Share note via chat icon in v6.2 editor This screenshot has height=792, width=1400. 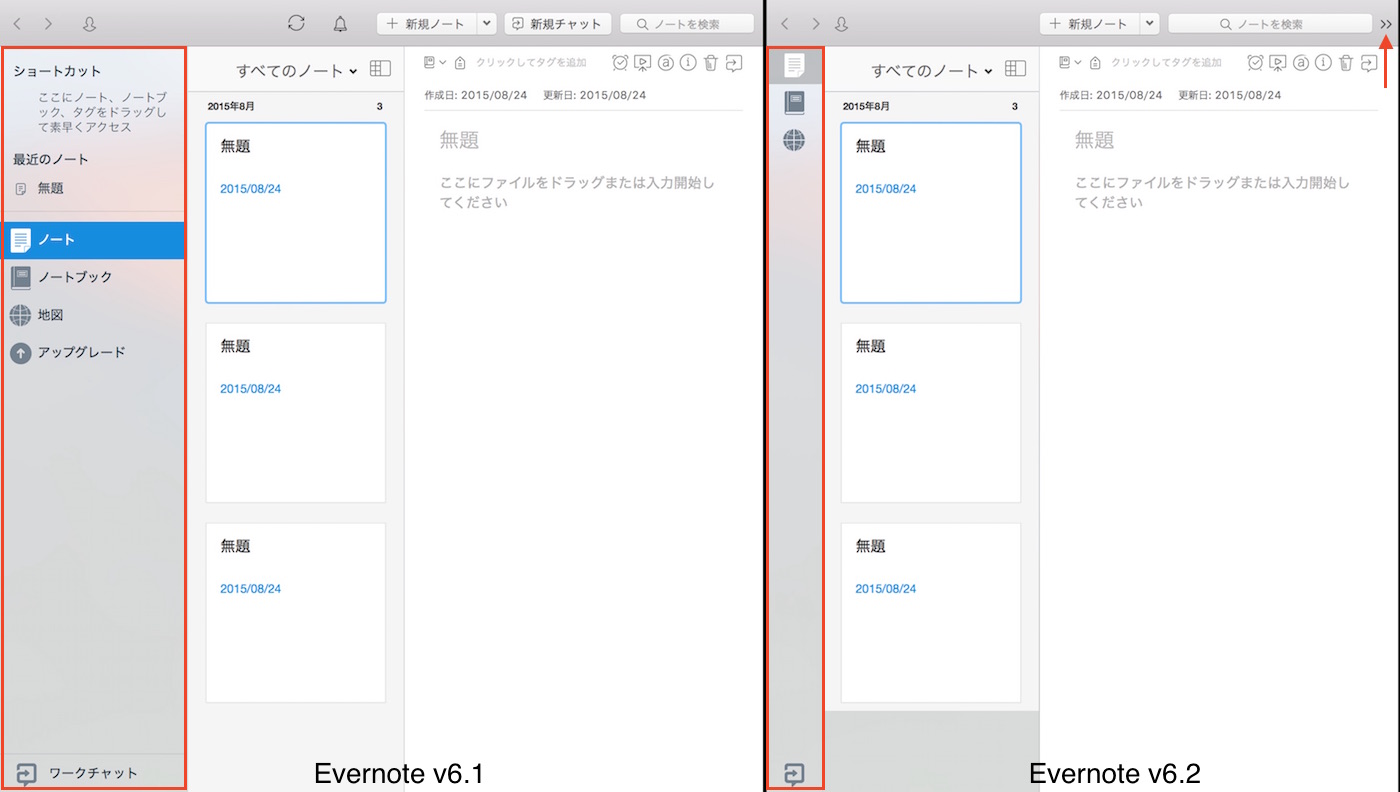pos(1369,62)
